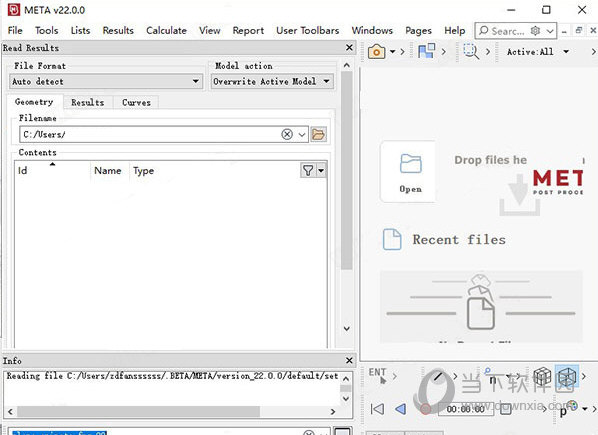598x435 pixels.
Task: Select the zoom-area magnifier tool
Action: coord(471,51)
